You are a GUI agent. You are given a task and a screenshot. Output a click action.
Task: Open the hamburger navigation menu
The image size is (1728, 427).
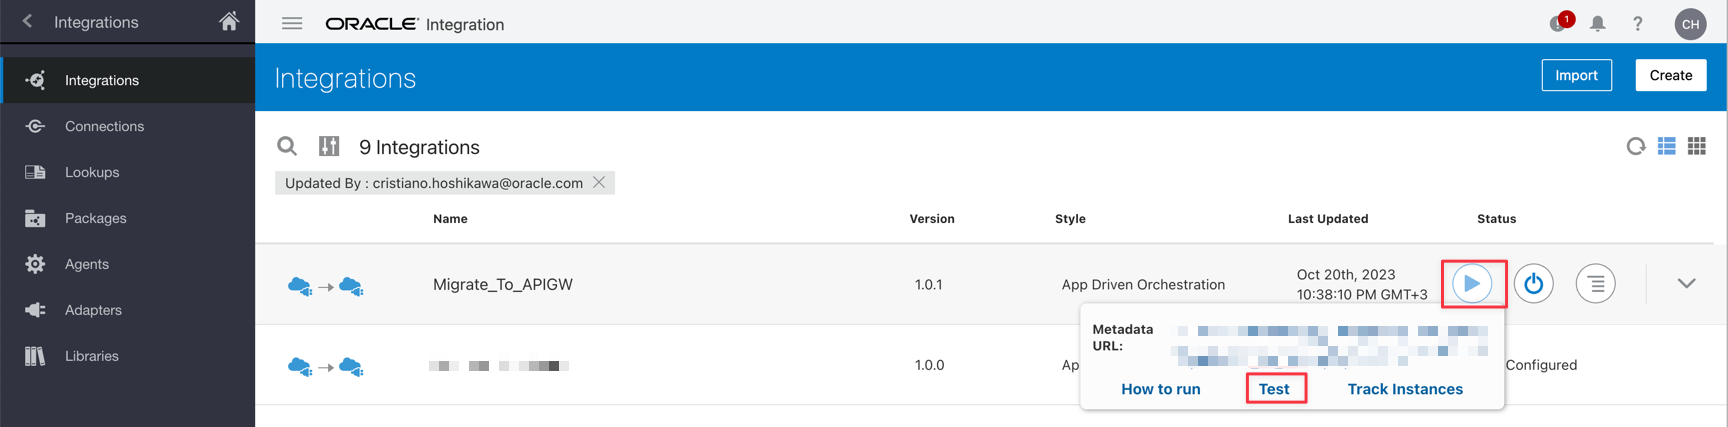coord(292,23)
